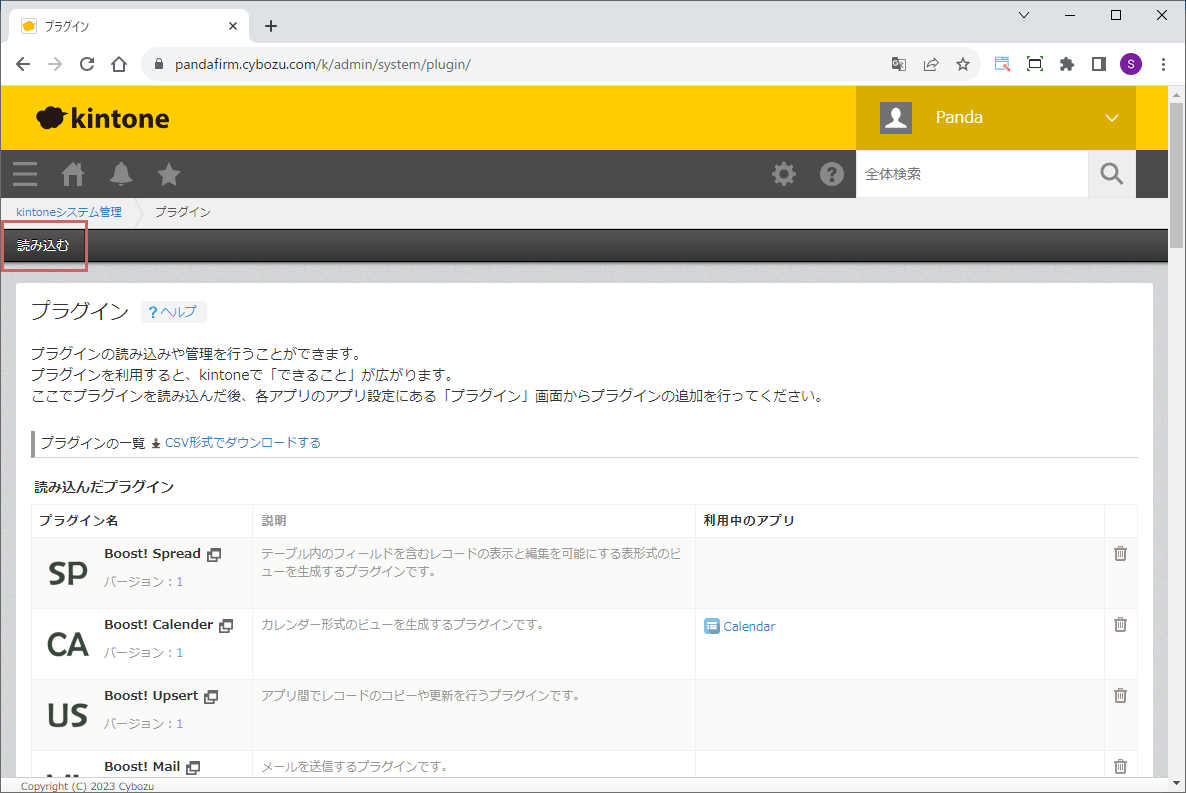Open the help question mark icon
This screenshot has width=1186, height=793.
[x=832, y=174]
